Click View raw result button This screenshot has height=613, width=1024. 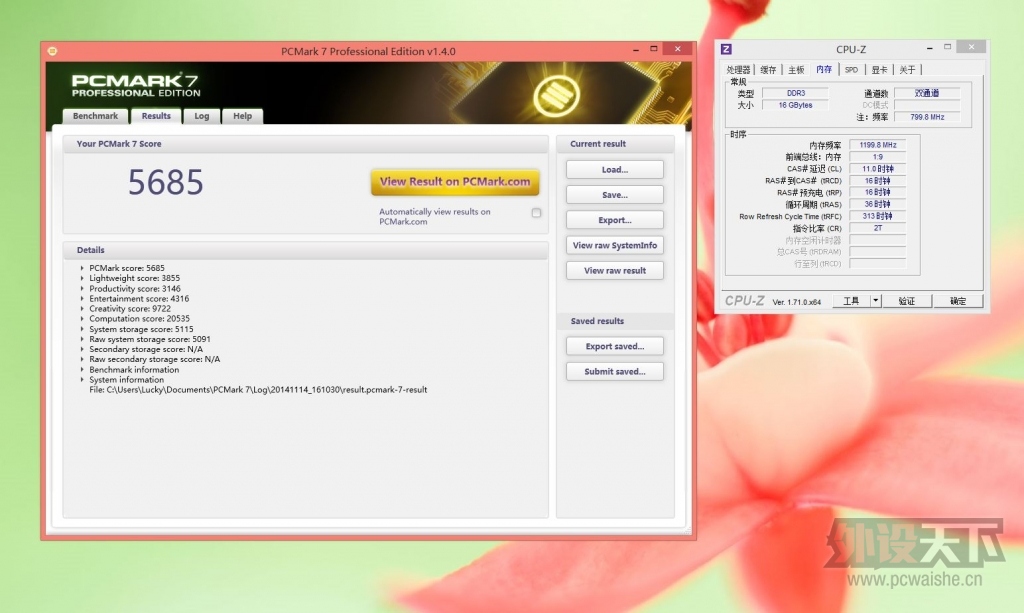click(615, 271)
